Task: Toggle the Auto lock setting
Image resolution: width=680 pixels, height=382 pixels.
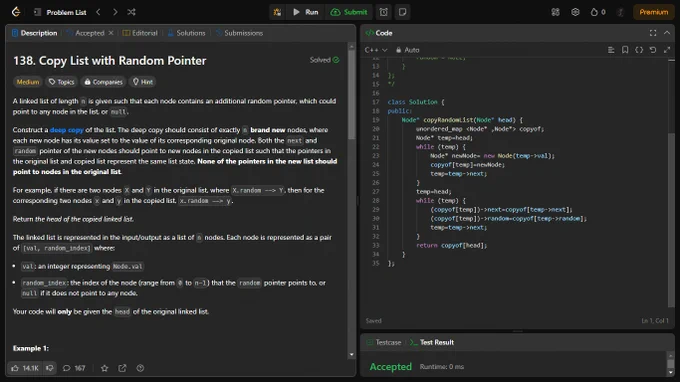Action: [x=407, y=50]
